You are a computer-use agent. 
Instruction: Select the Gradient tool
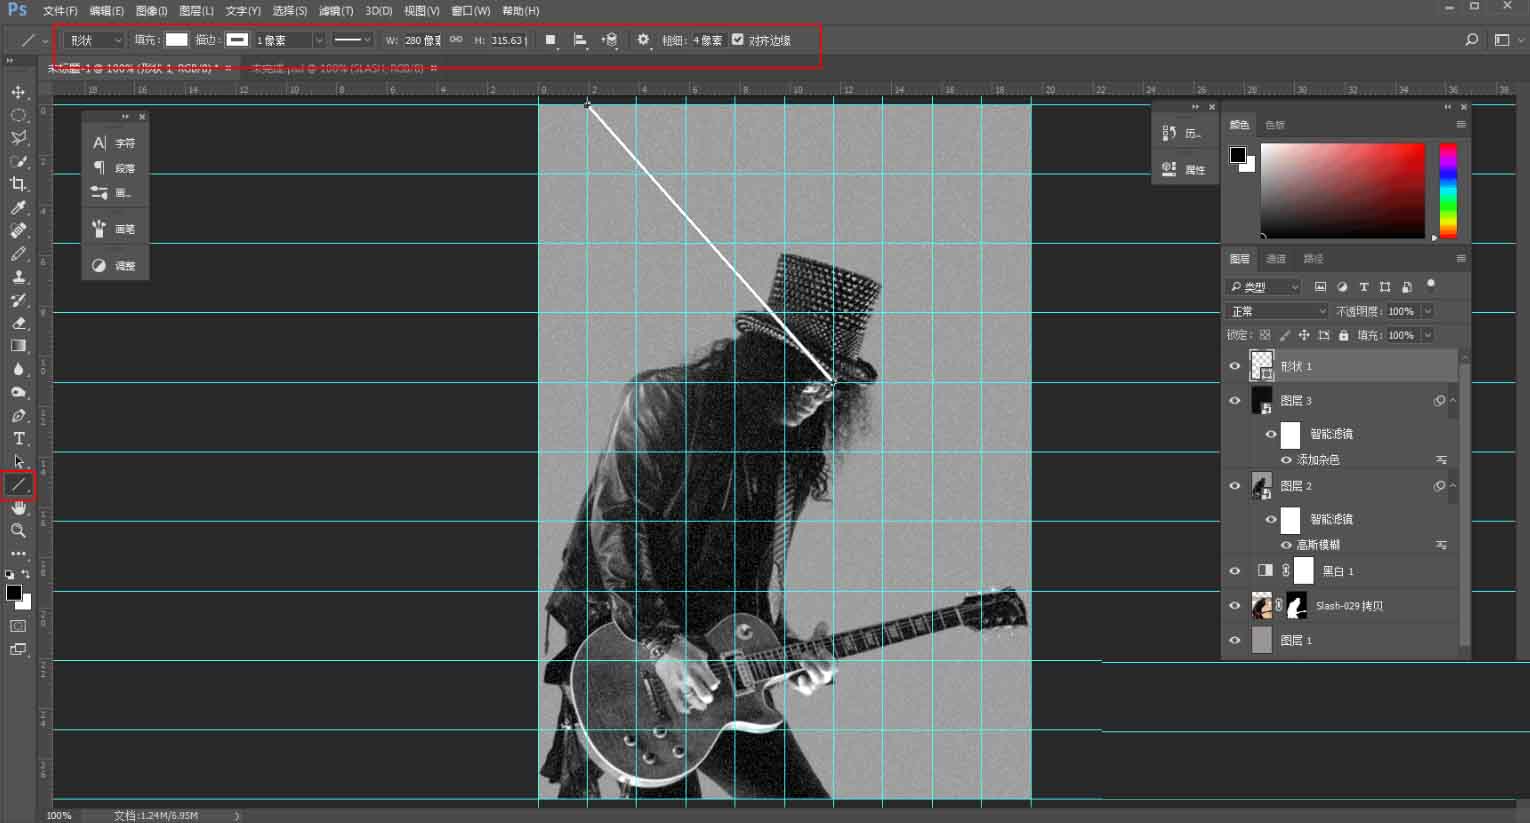click(x=18, y=346)
